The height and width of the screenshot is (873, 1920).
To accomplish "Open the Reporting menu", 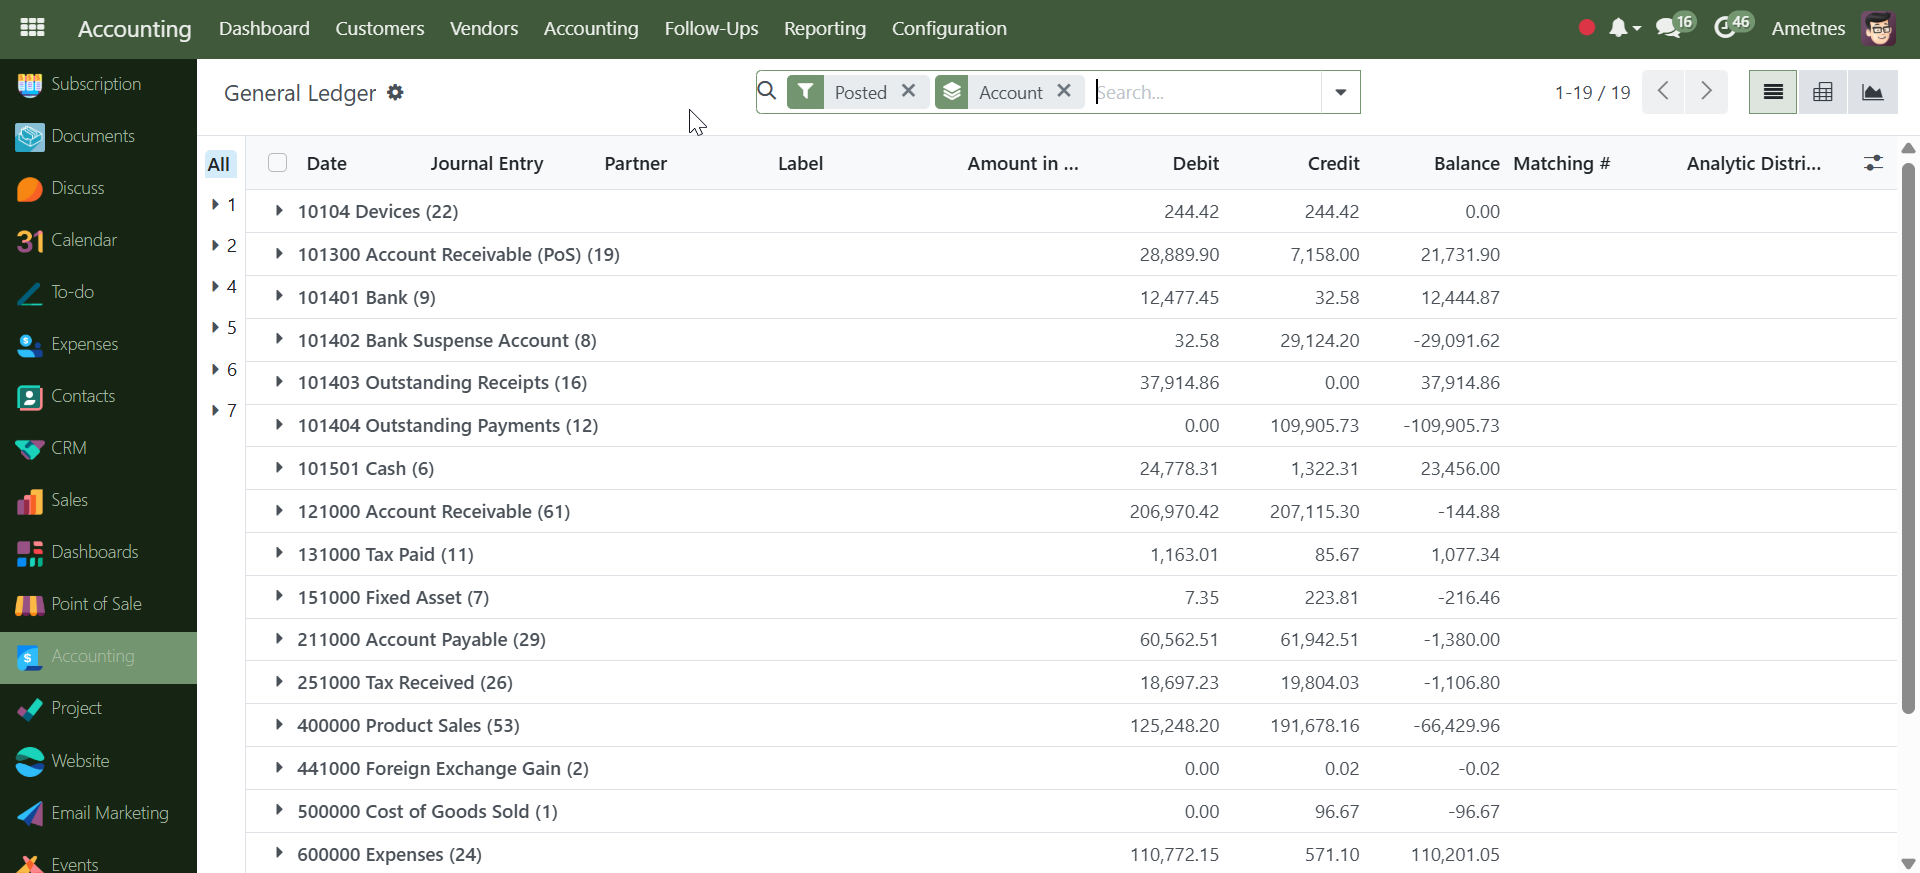I will click(x=824, y=28).
